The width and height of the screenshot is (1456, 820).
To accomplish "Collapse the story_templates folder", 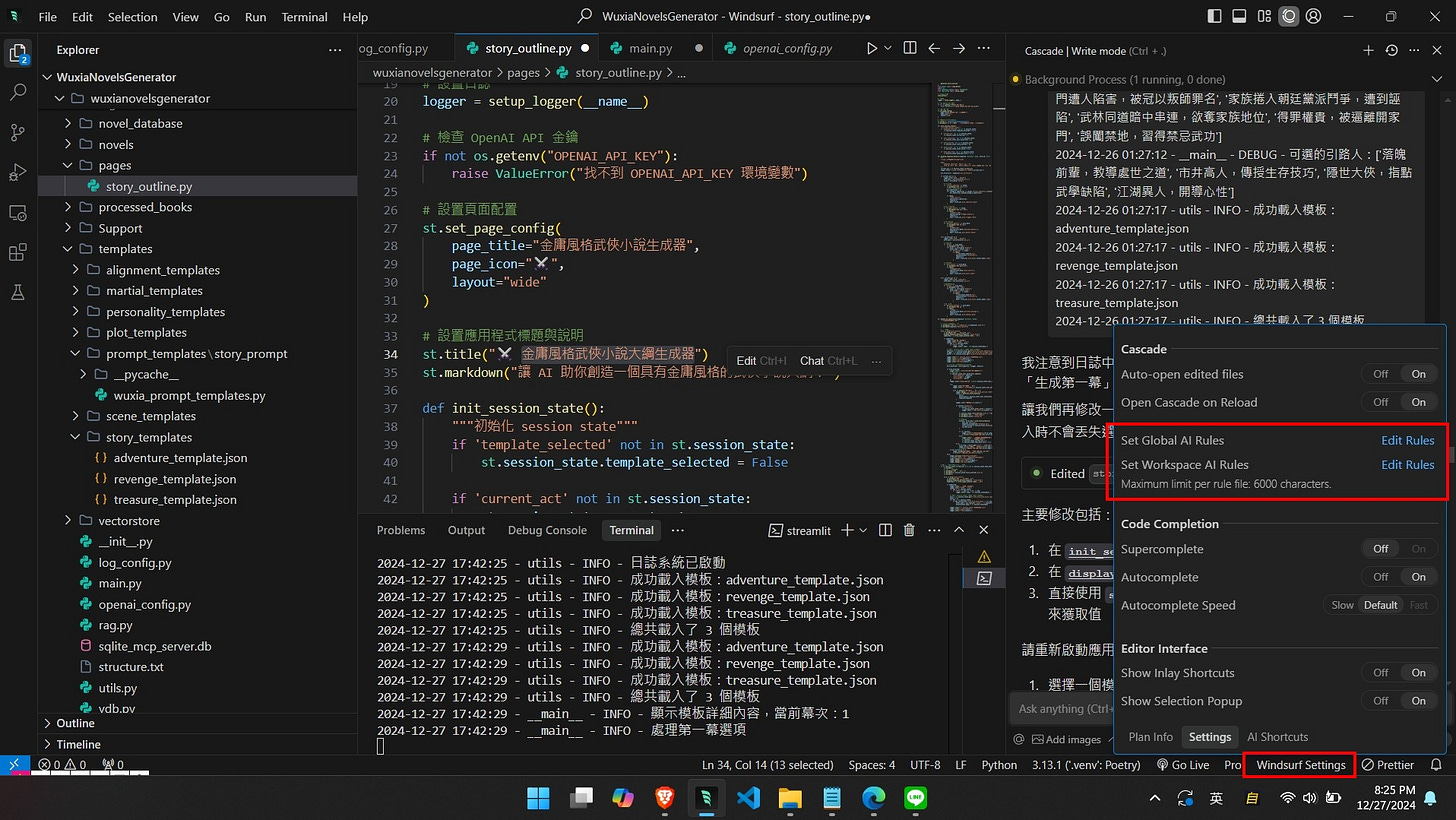I will (x=149, y=437).
